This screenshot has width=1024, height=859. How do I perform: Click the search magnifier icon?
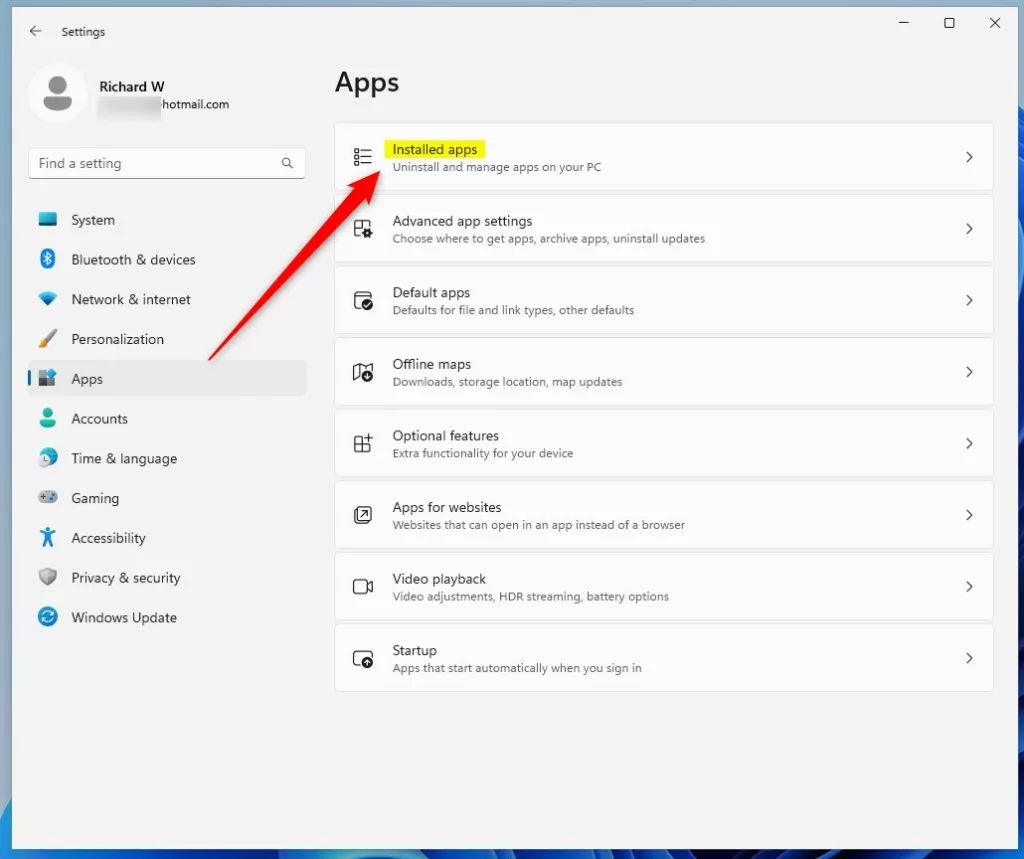[287, 163]
